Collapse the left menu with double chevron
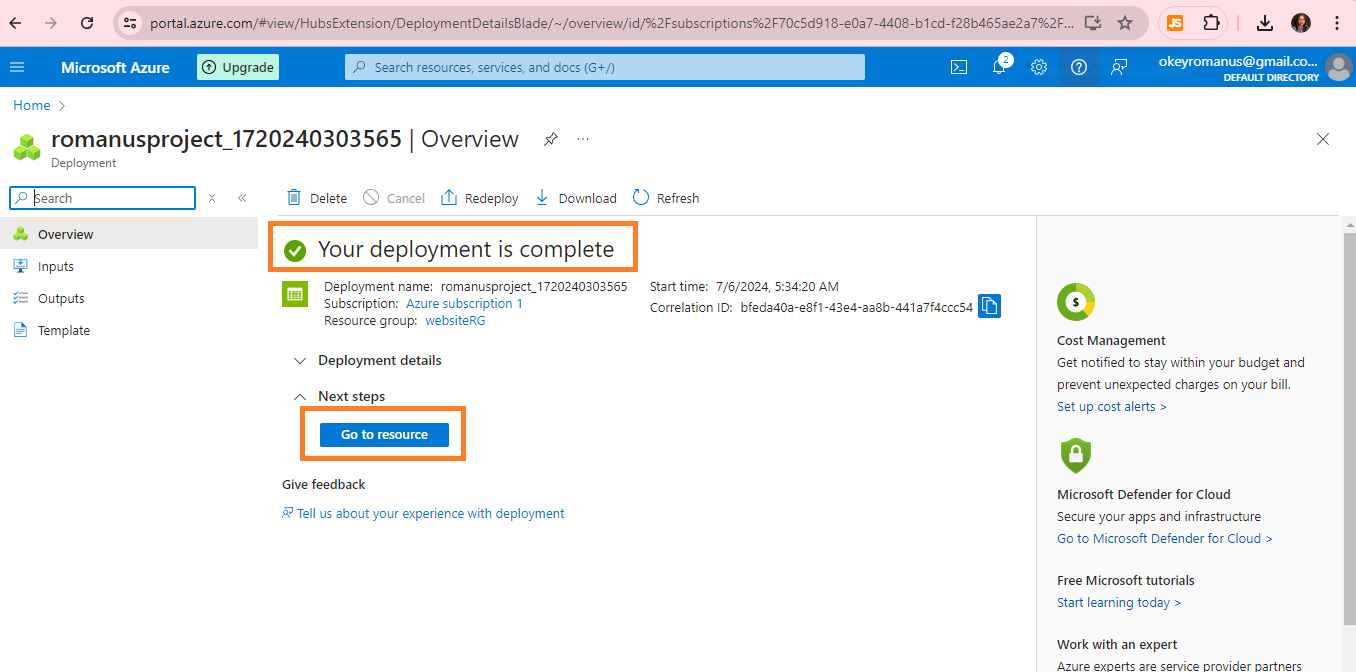This screenshot has width=1356, height=672. pyautogui.click(x=242, y=198)
